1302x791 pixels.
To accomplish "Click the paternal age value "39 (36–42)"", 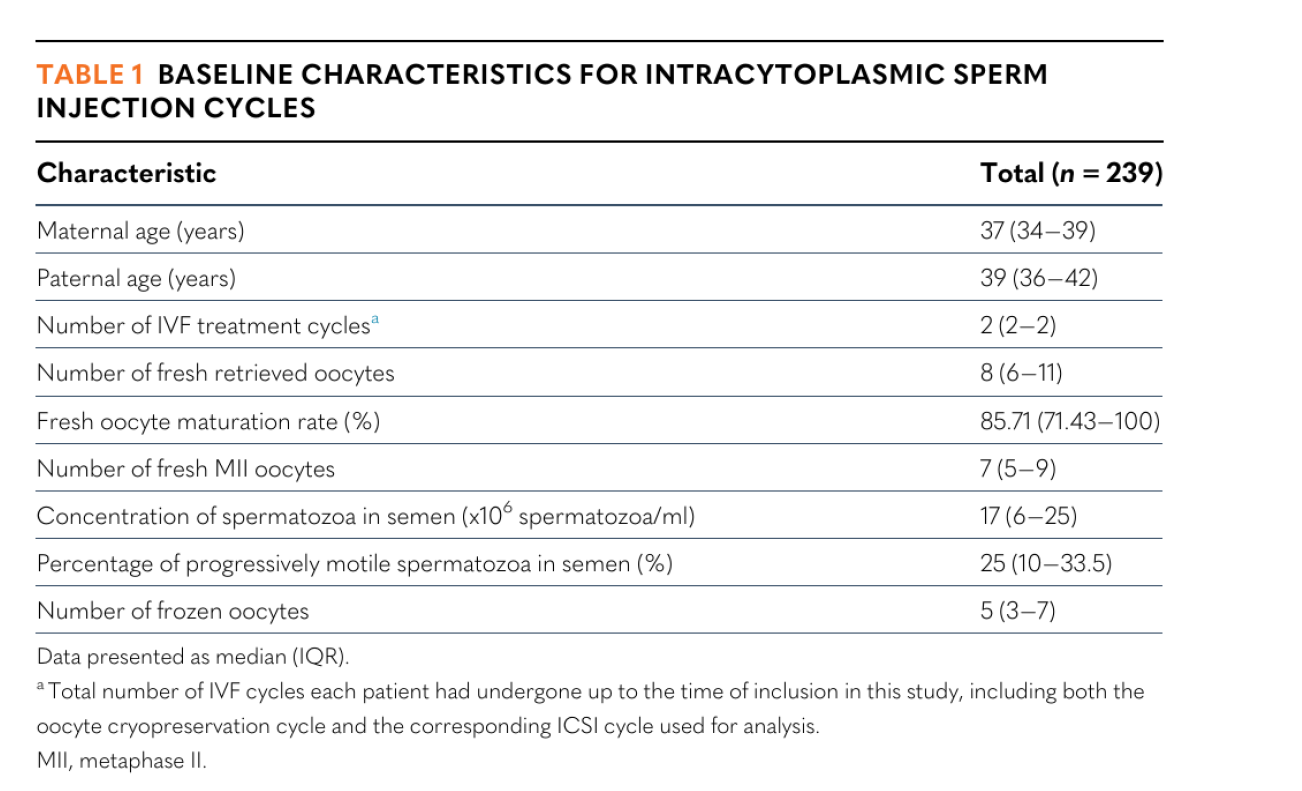I will click(x=1038, y=278).
